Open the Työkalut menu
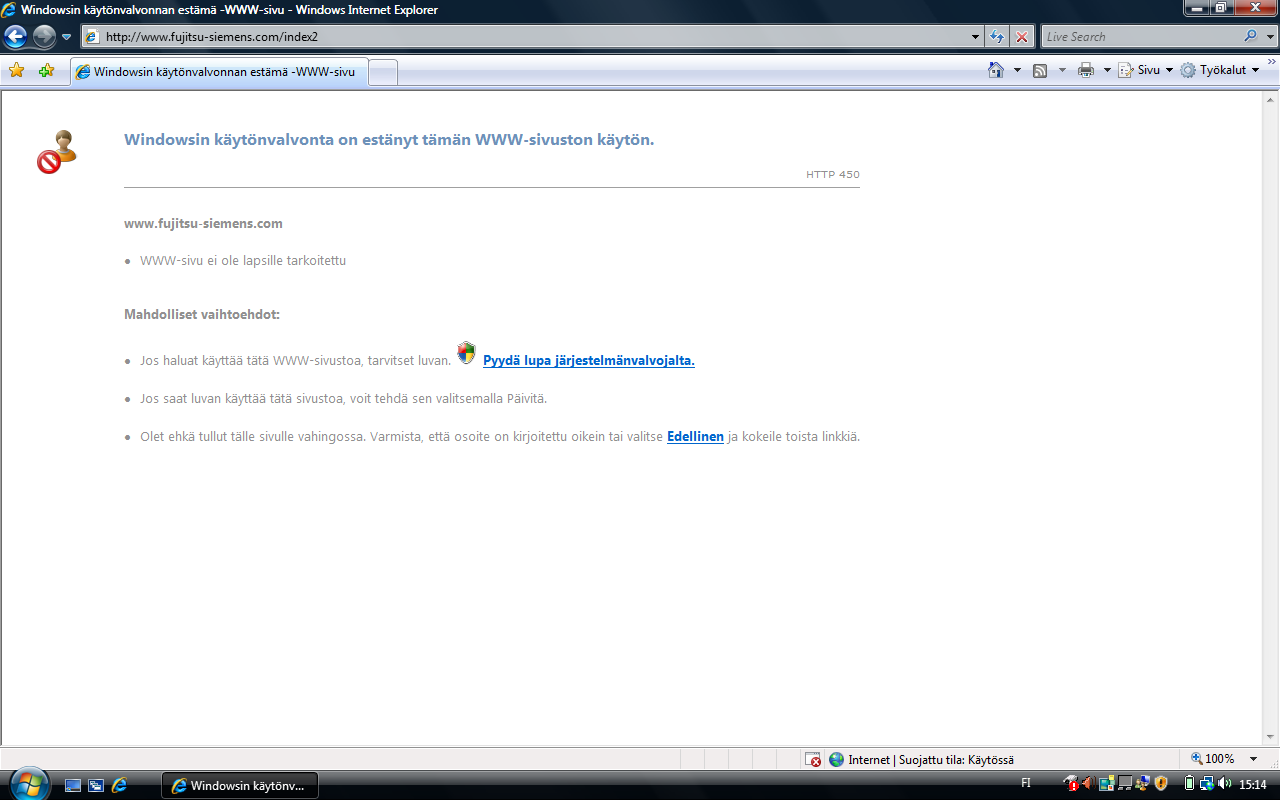 (x=1220, y=70)
